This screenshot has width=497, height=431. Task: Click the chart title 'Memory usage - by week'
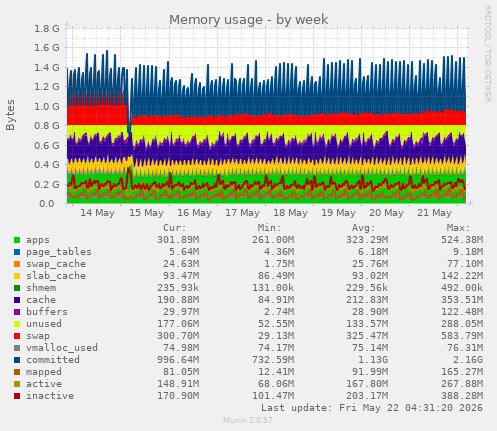249,20
